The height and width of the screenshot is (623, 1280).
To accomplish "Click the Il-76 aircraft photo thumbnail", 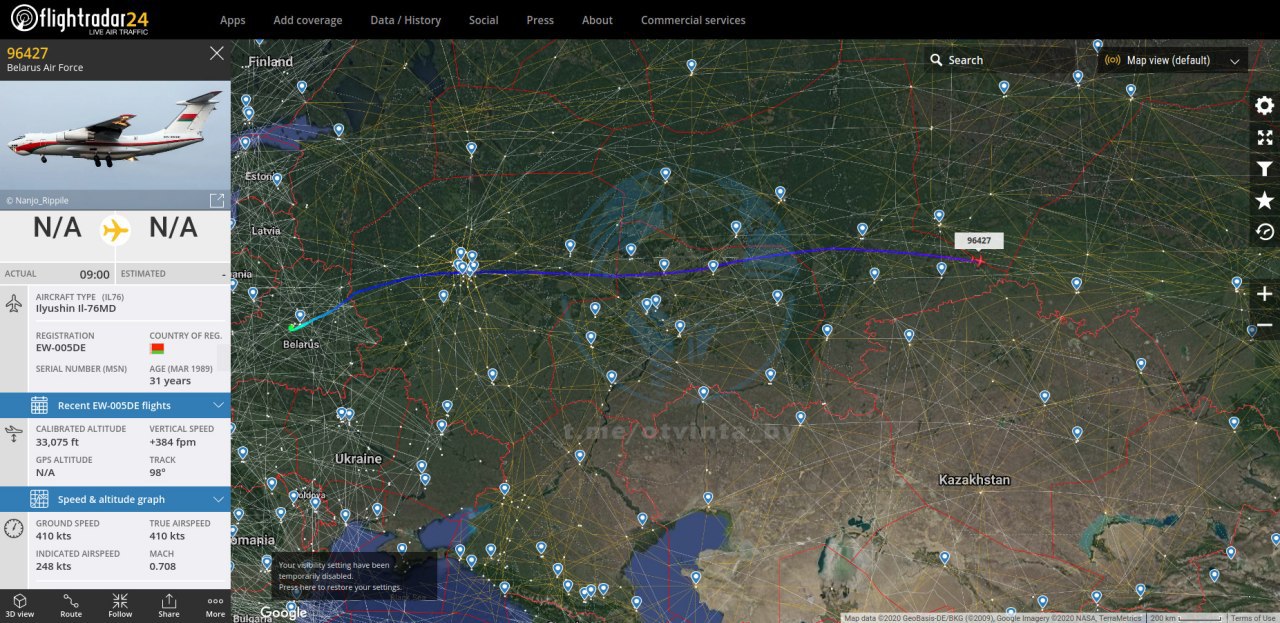I will click(115, 135).
